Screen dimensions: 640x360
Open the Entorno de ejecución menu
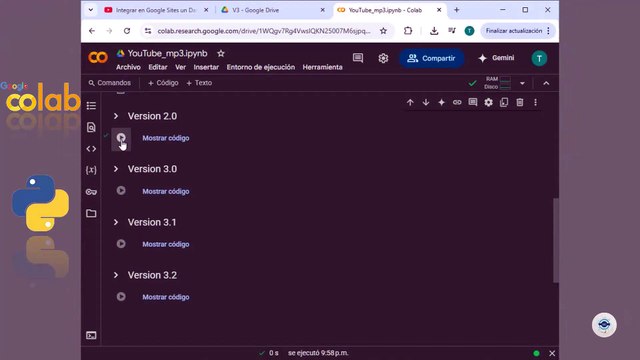click(261, 67)
